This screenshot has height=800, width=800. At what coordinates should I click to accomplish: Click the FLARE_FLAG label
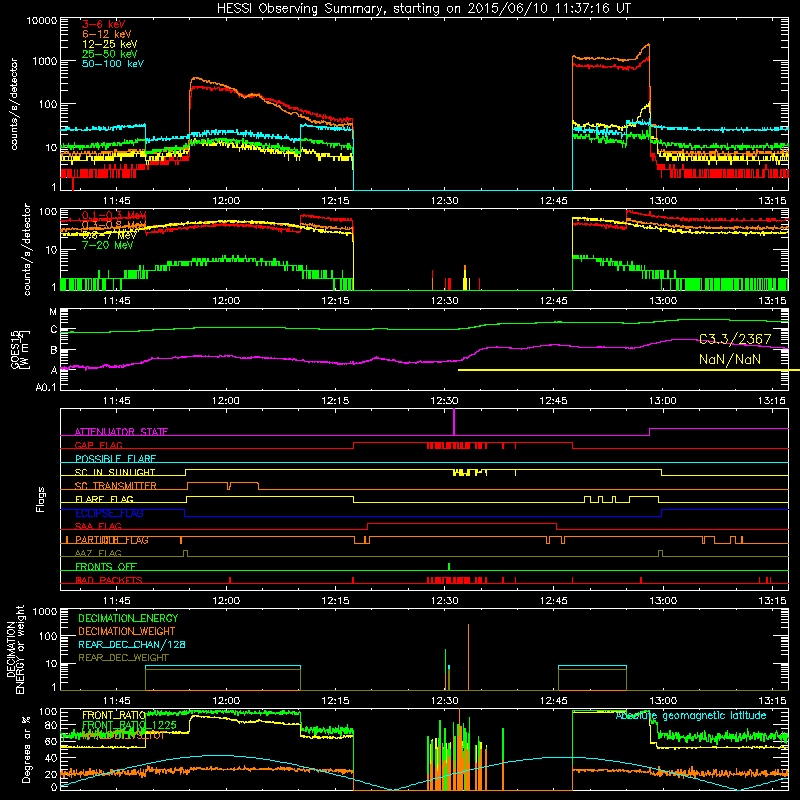(x=104, y=499)
